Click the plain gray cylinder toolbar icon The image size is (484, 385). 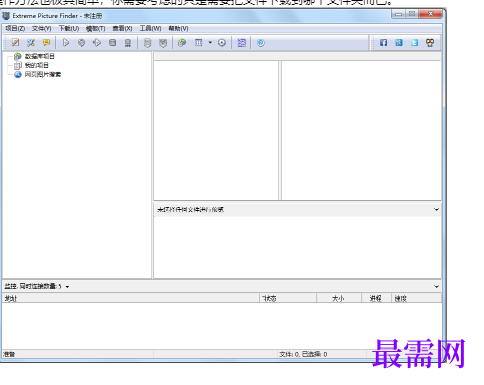(113, 43)
